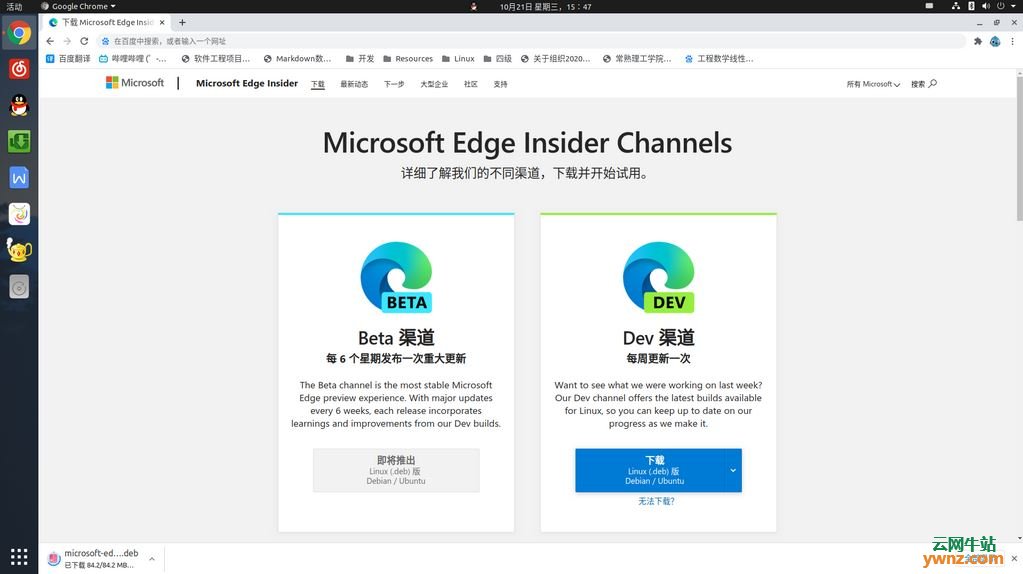The image size is (1023, 574).
Task: Open the system power menu icon
Action: 1000,6
